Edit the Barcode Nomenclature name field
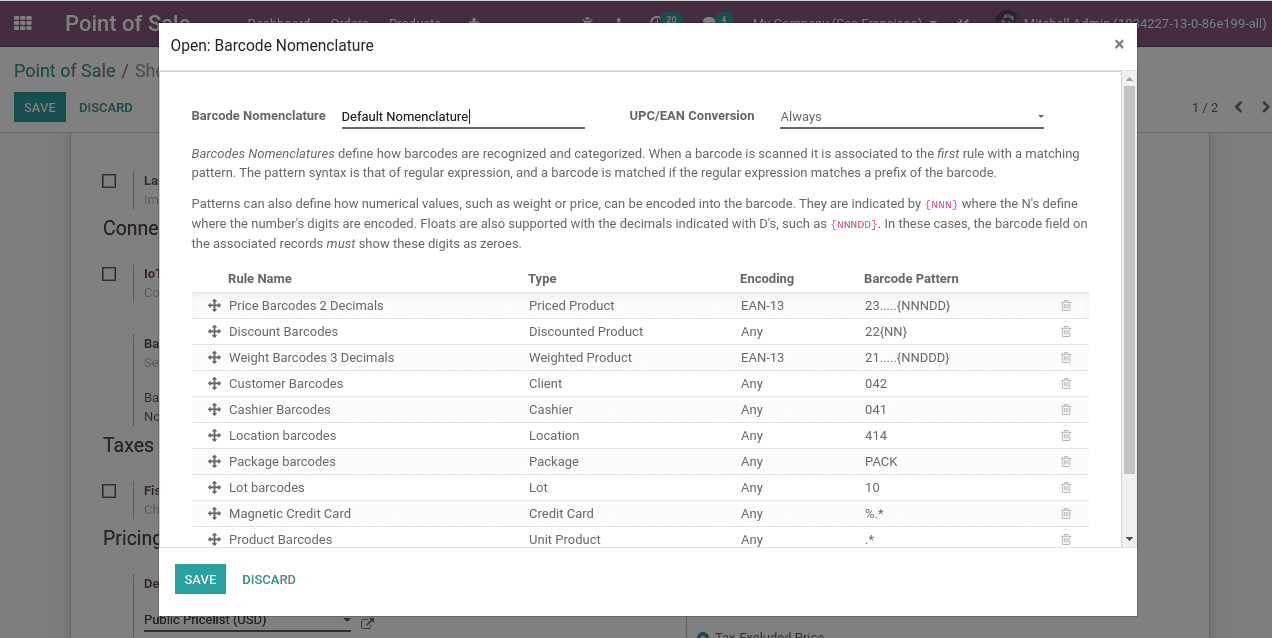 coord(462,117)
